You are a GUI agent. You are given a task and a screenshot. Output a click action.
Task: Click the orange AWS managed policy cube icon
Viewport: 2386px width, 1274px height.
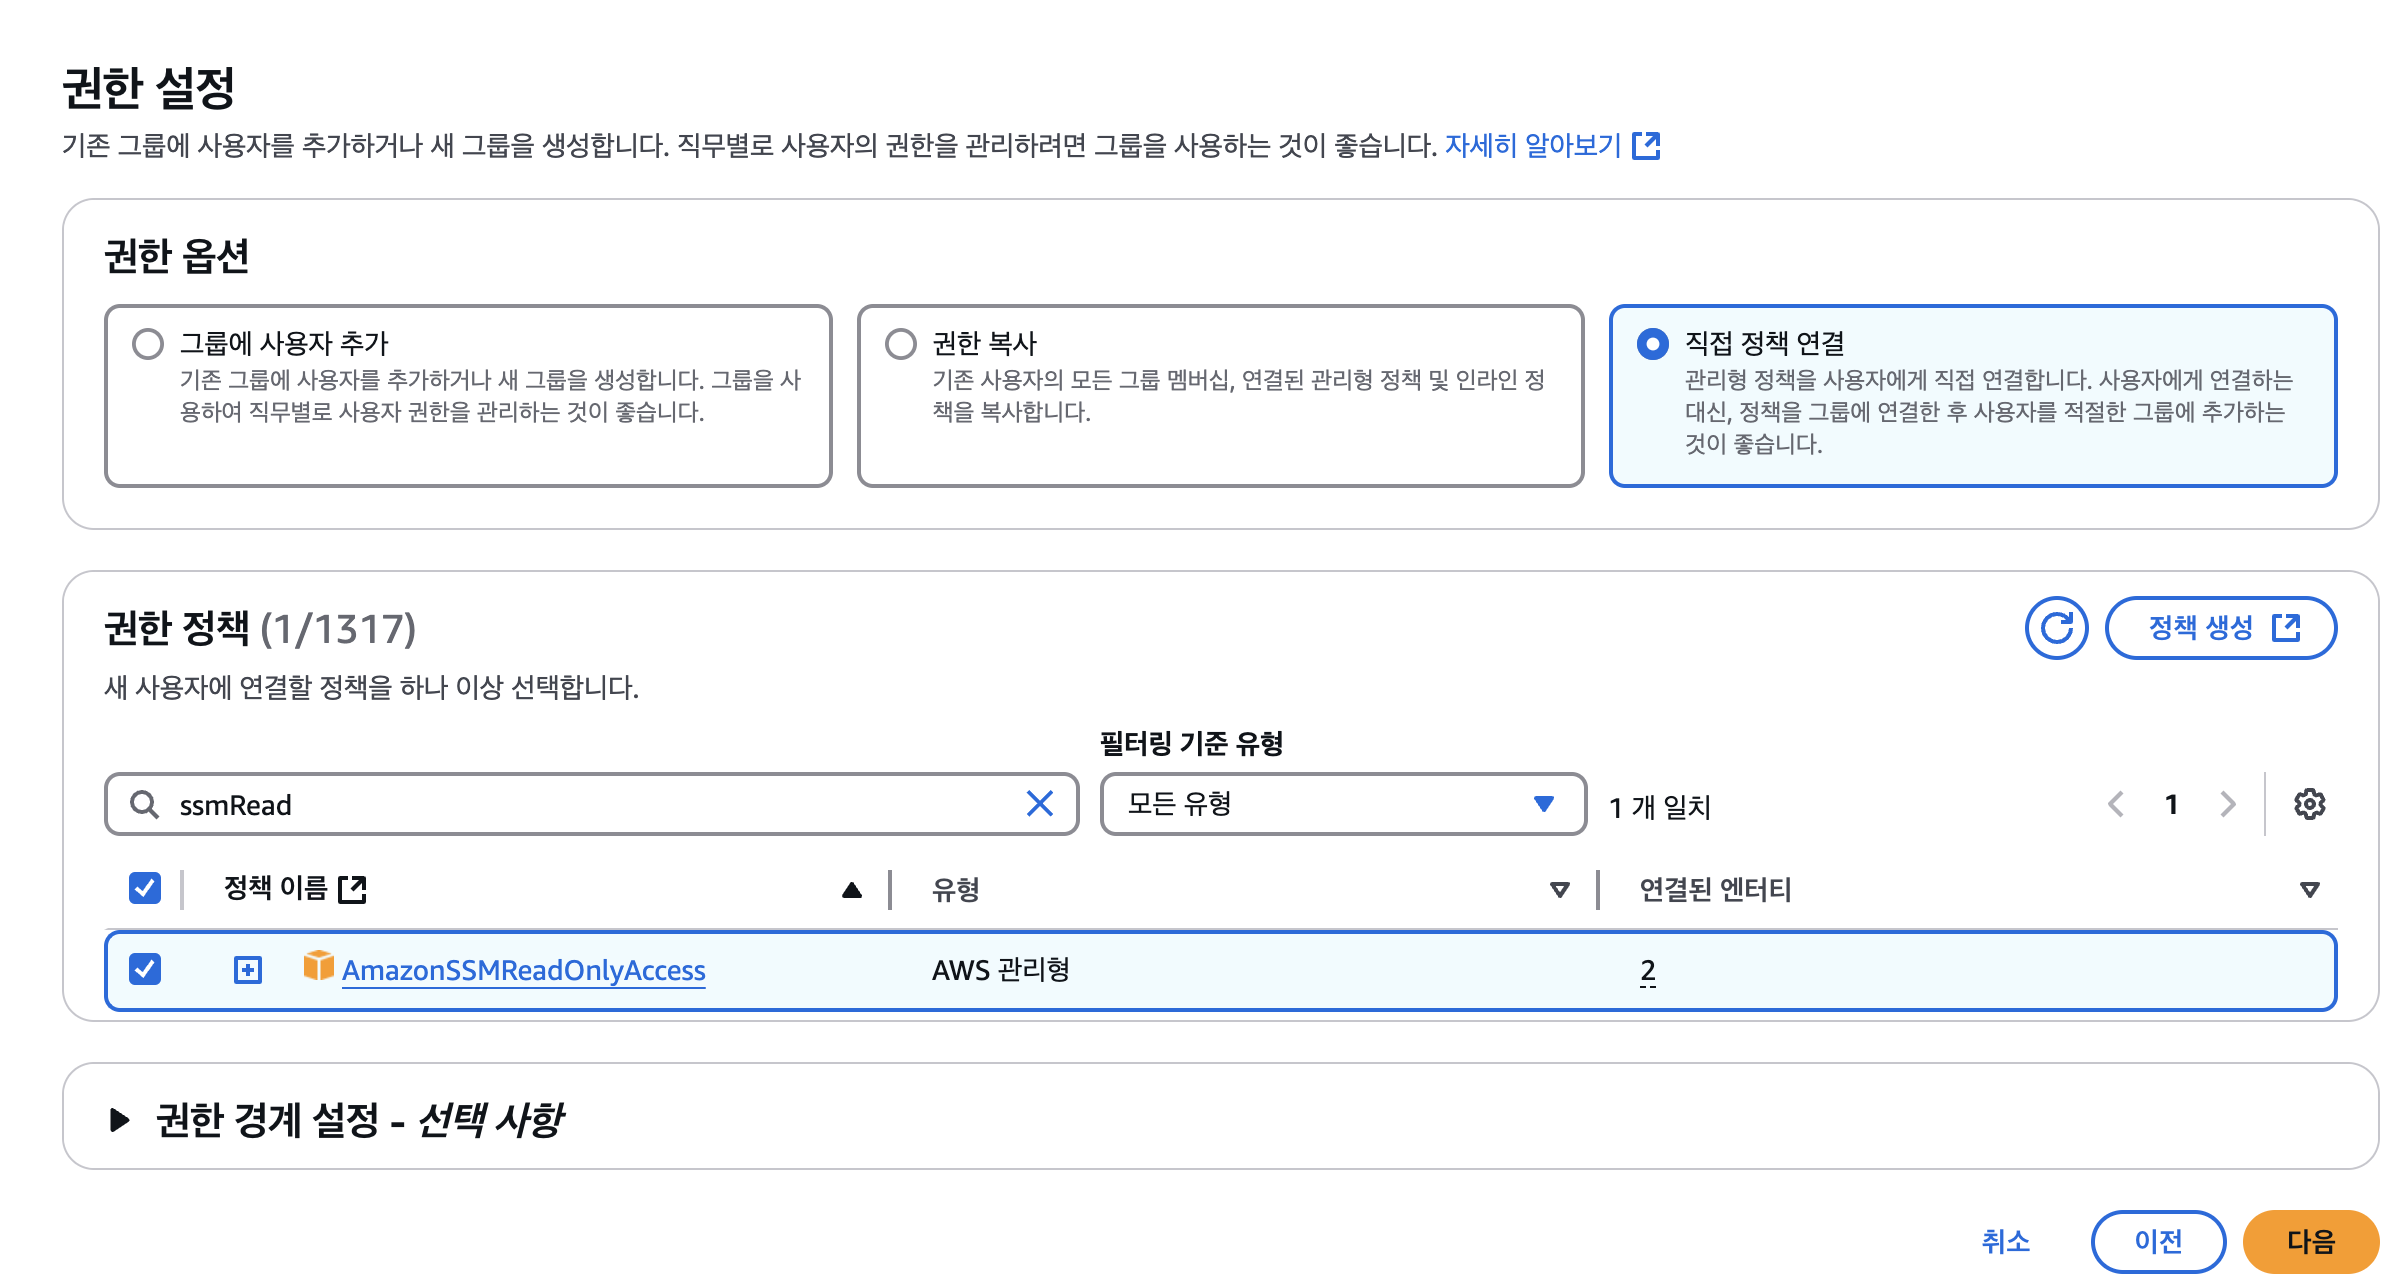(x=318, y=966)
